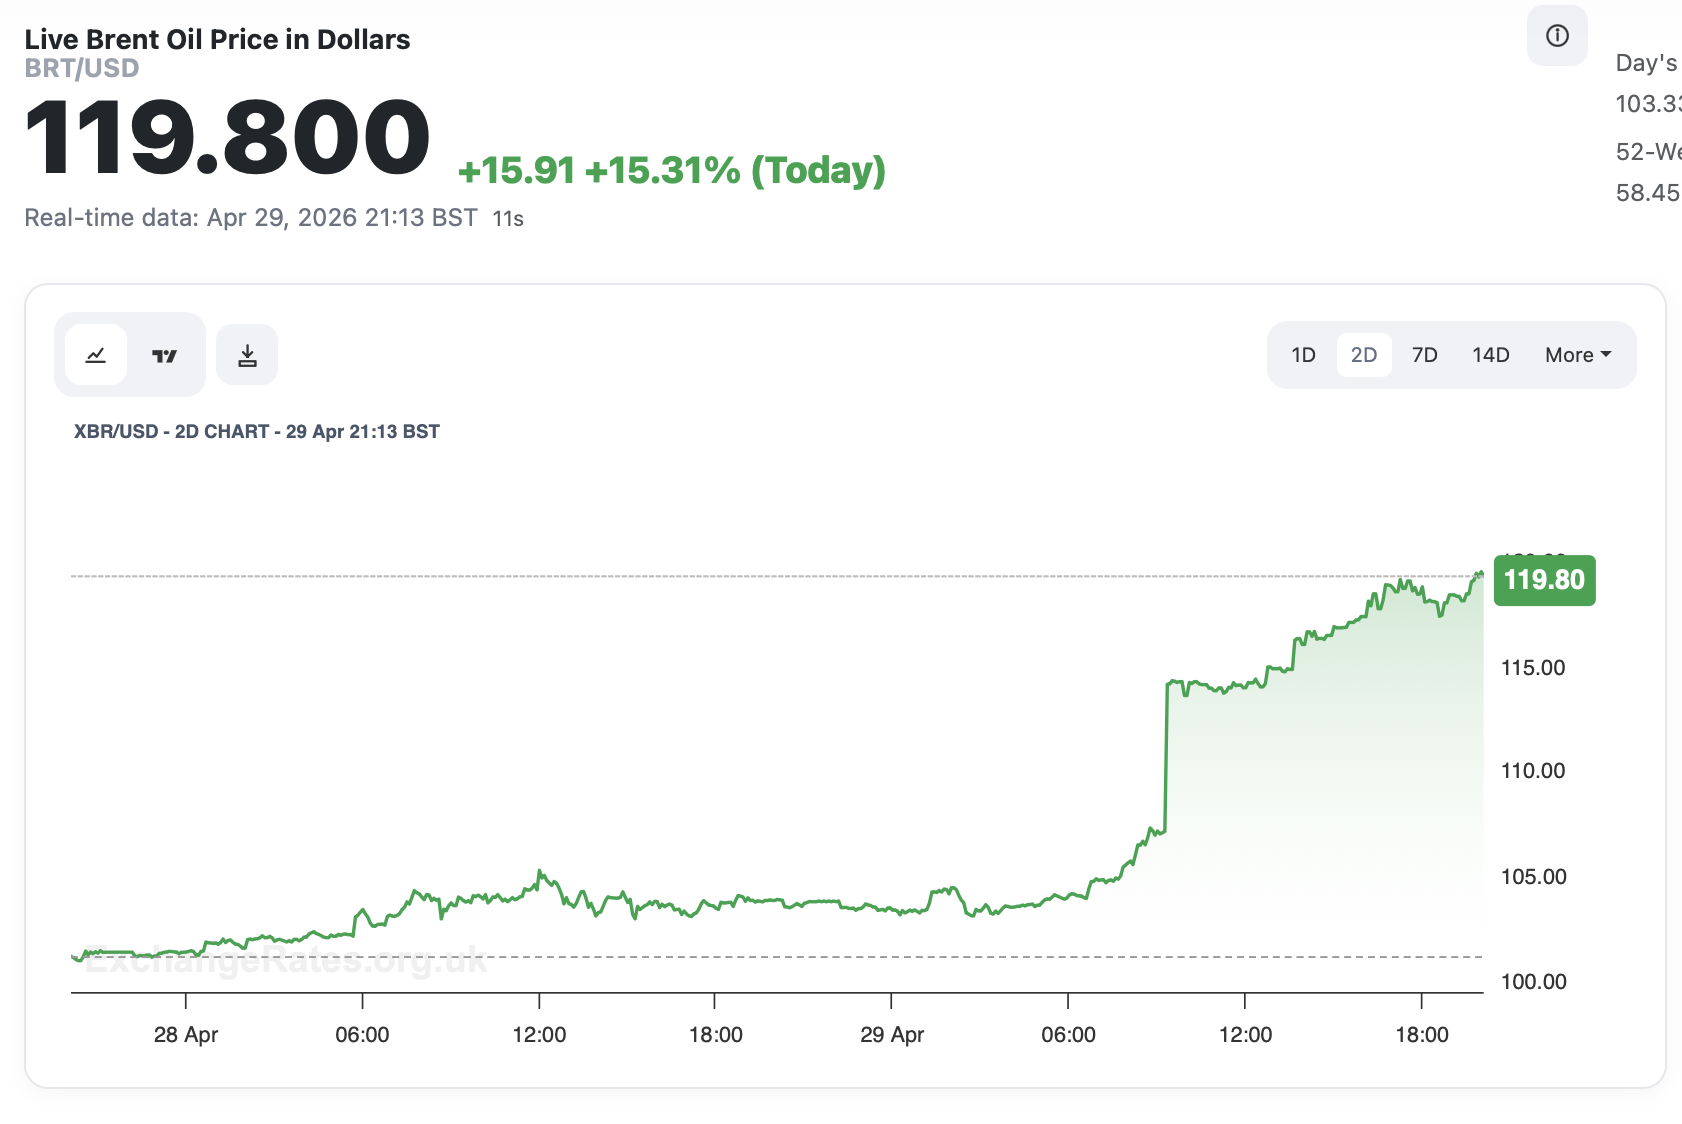This screenshot has width=1682, height=1124.
Task: Switch to the simple line chart view
Action: pyautogui.click(x=96, y=355)
